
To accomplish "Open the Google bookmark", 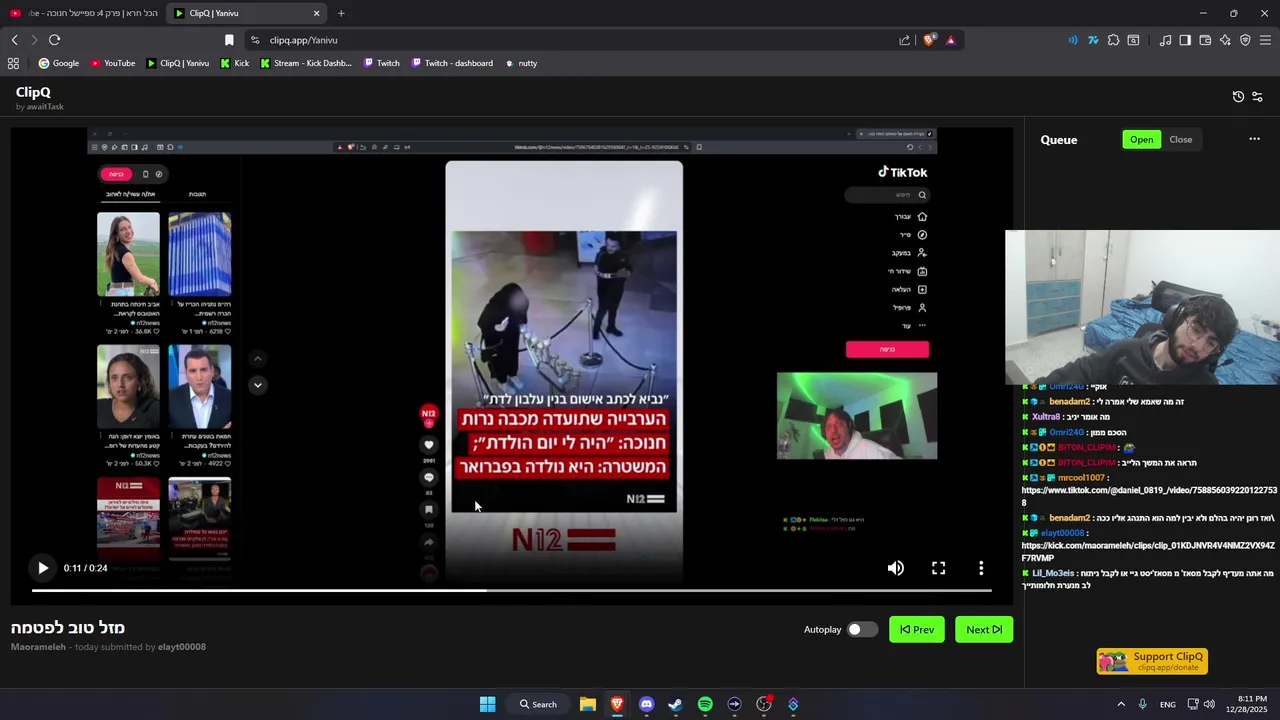I will (x=58, y=63).
